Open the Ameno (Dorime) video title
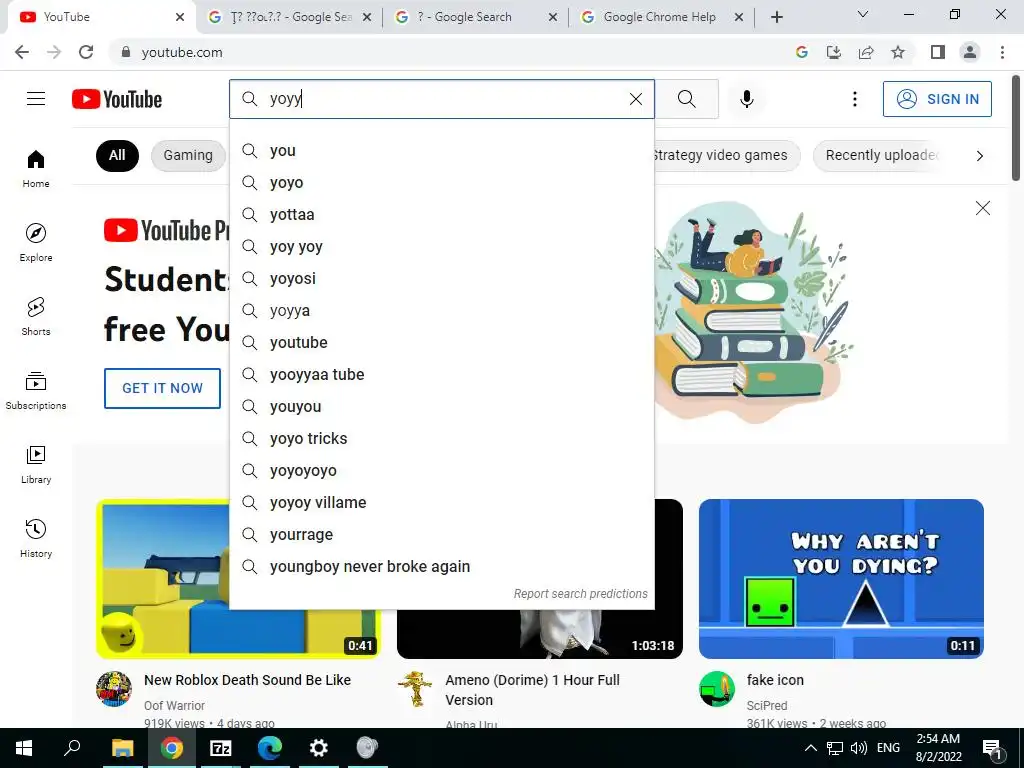The height and width of the screenshot is (768, 1024). coord(532,690)
